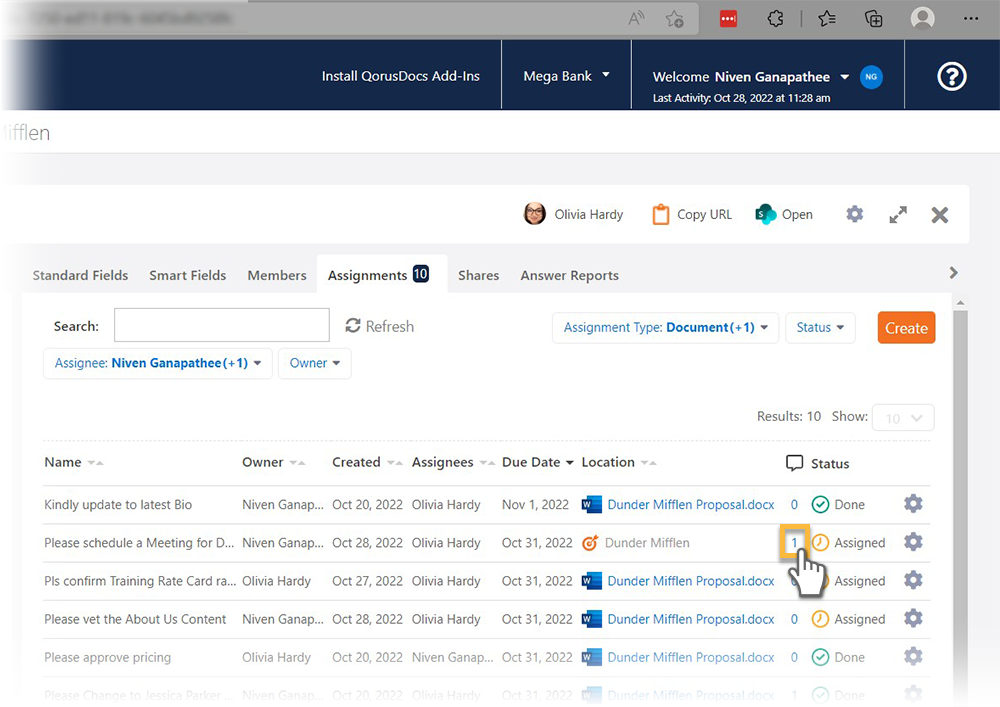Open comment count 1 for meeting assignment
1000x707 pixels.
coord(794,542)
